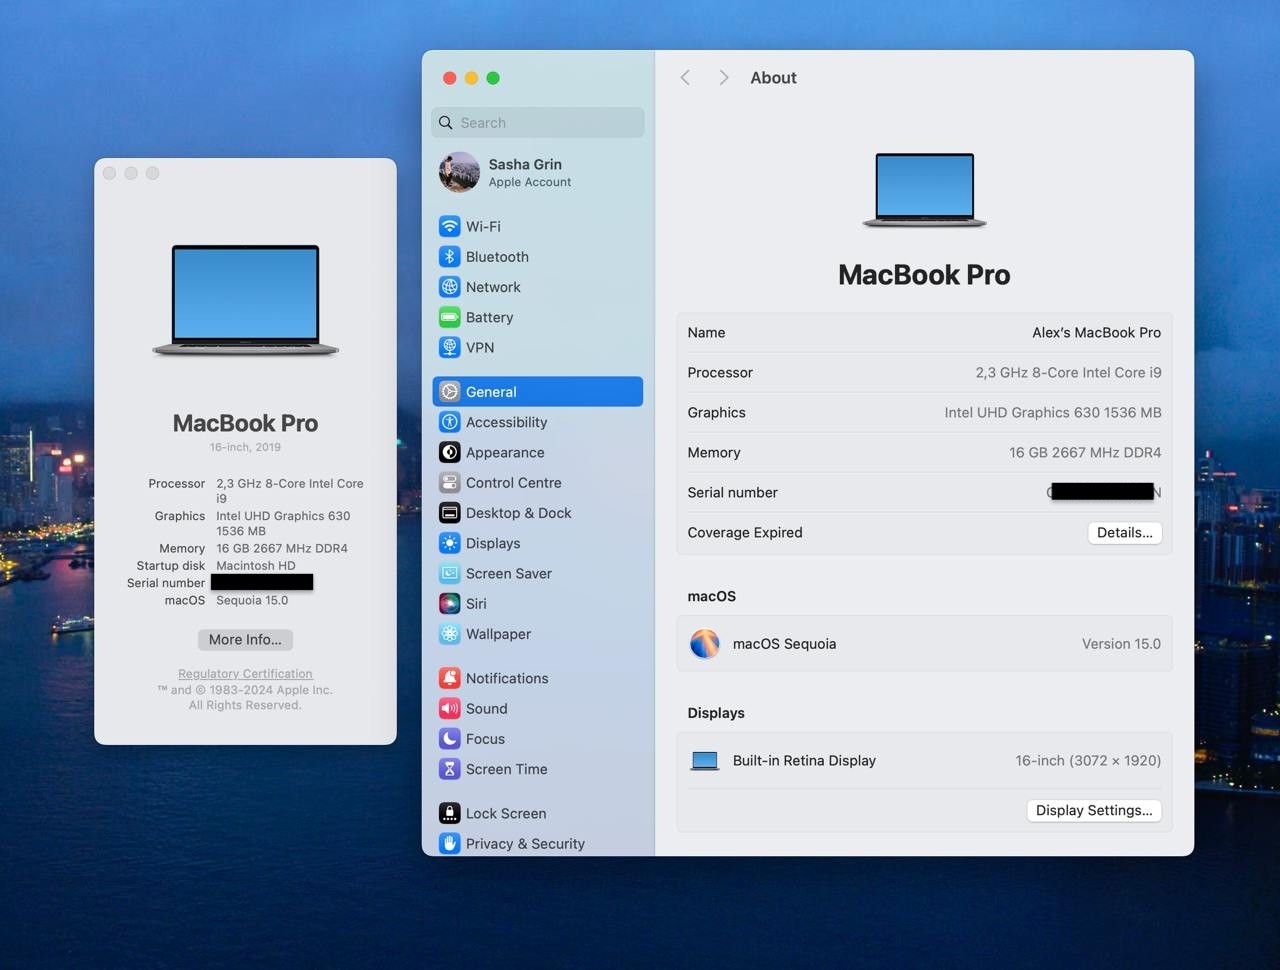Click the green Battery icon
Viewport: 1280px width, 970px height.
[450, 317]
